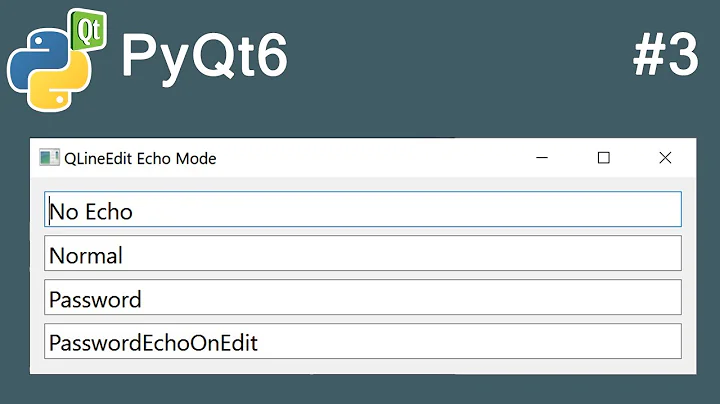Click the window icon beside QLineEdit Echo Mode
The height and width of the screenshot is (404, 720).
[x=49, y=158]
